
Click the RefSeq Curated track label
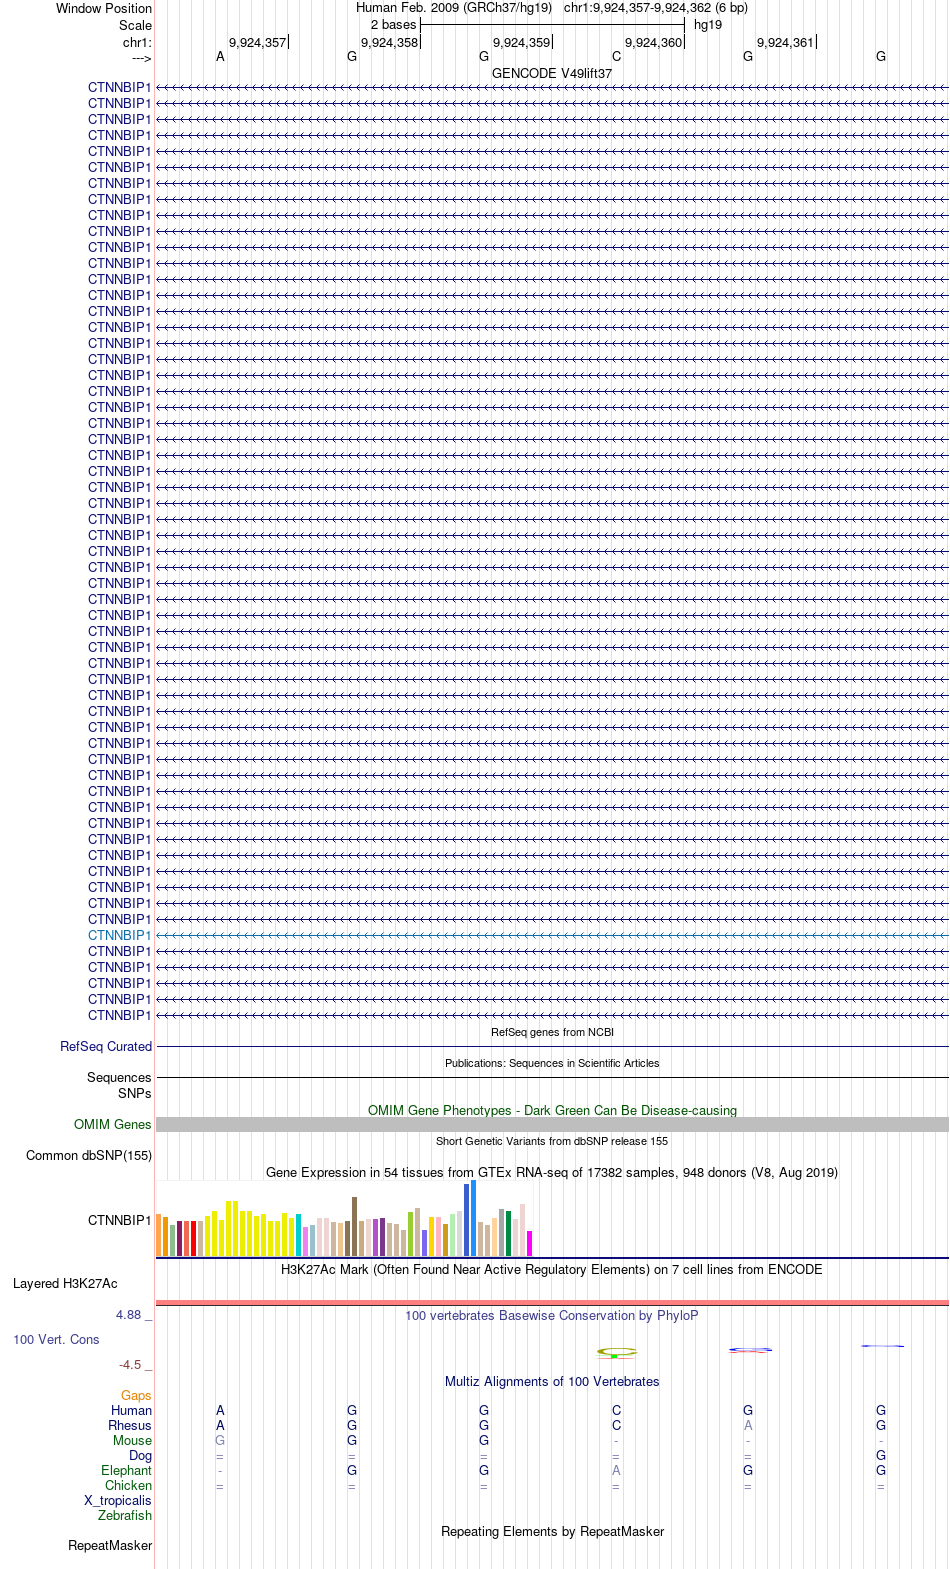click(x=106, y=1046)
